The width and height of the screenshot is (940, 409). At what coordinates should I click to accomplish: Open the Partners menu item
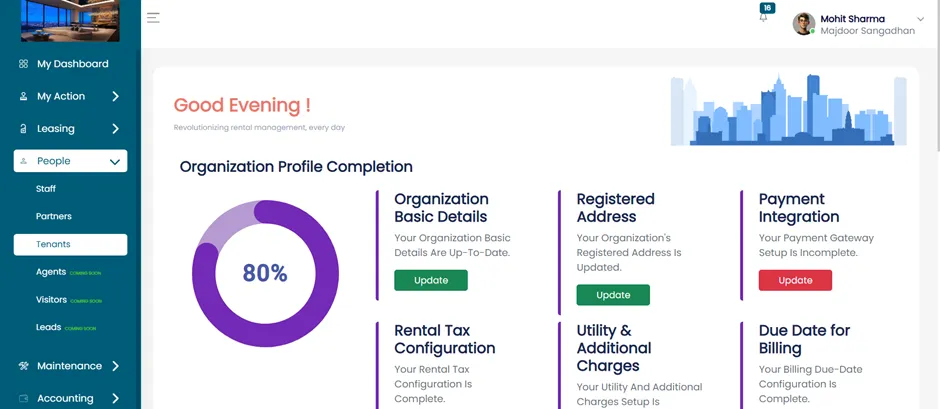pyautogui.click(x=53, y=216)
